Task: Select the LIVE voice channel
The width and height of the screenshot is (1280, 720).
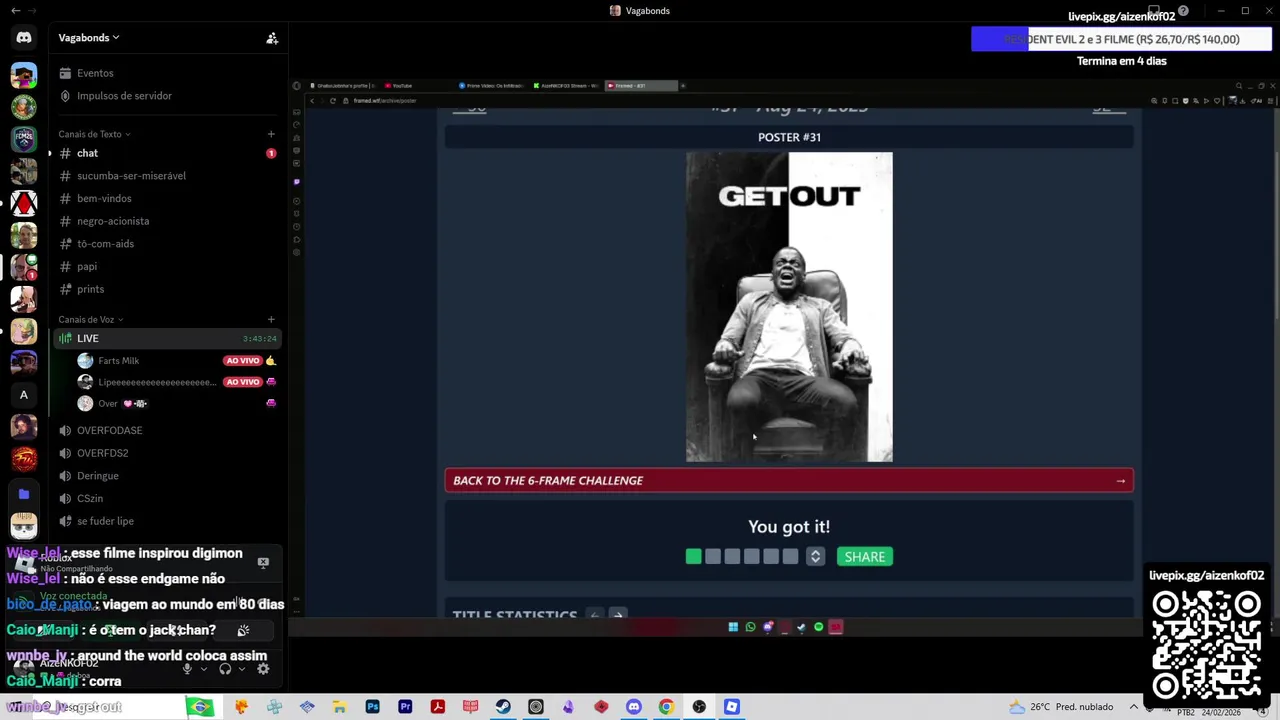Action: click(x=166, y=339)
